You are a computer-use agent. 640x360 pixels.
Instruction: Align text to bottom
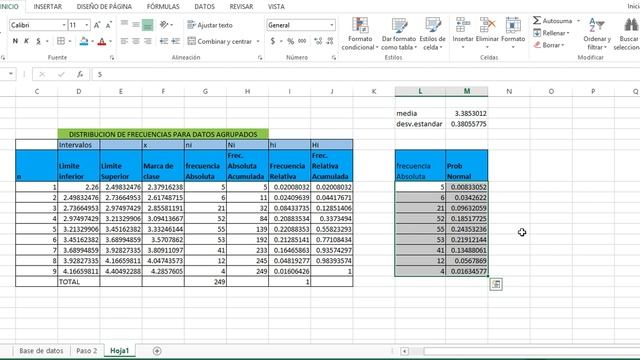[x=147, y=25]
